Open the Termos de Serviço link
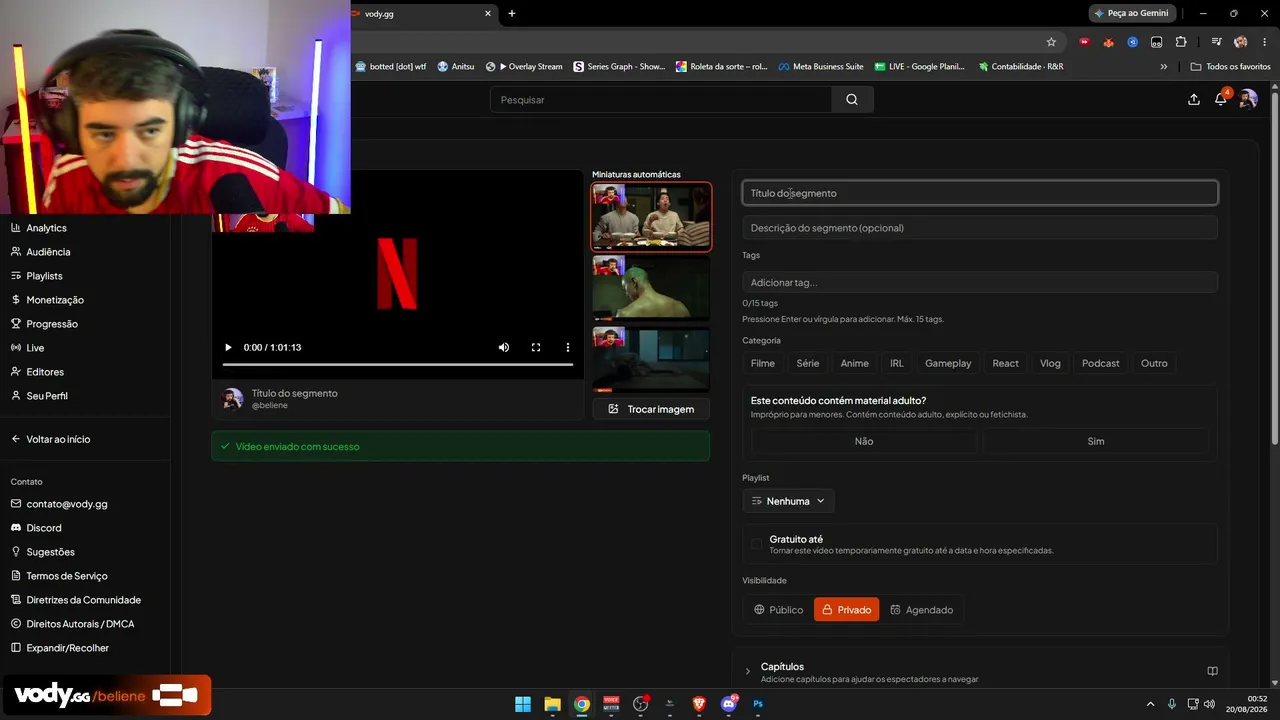The image size is (1280, 720). click(x=67, y=576)
